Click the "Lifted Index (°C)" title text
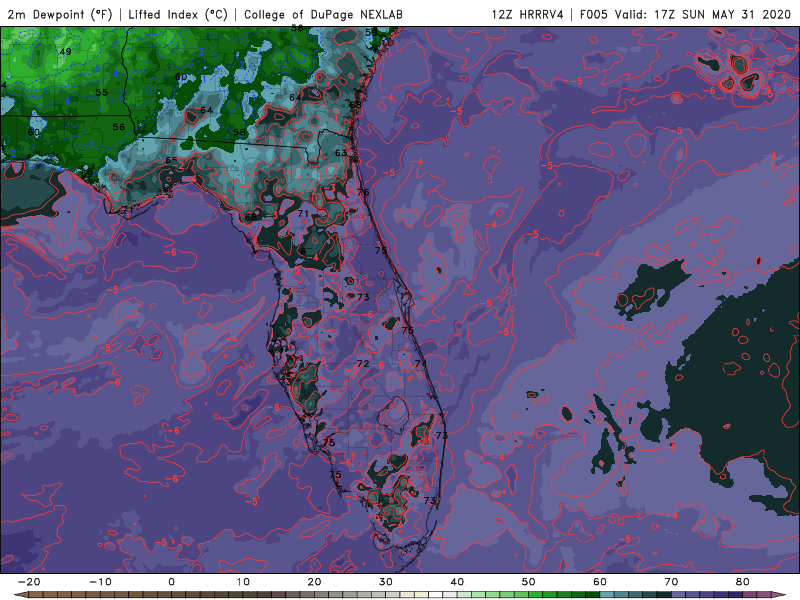Viewport: 800px width, 600px height. click(x=178, y=14)
